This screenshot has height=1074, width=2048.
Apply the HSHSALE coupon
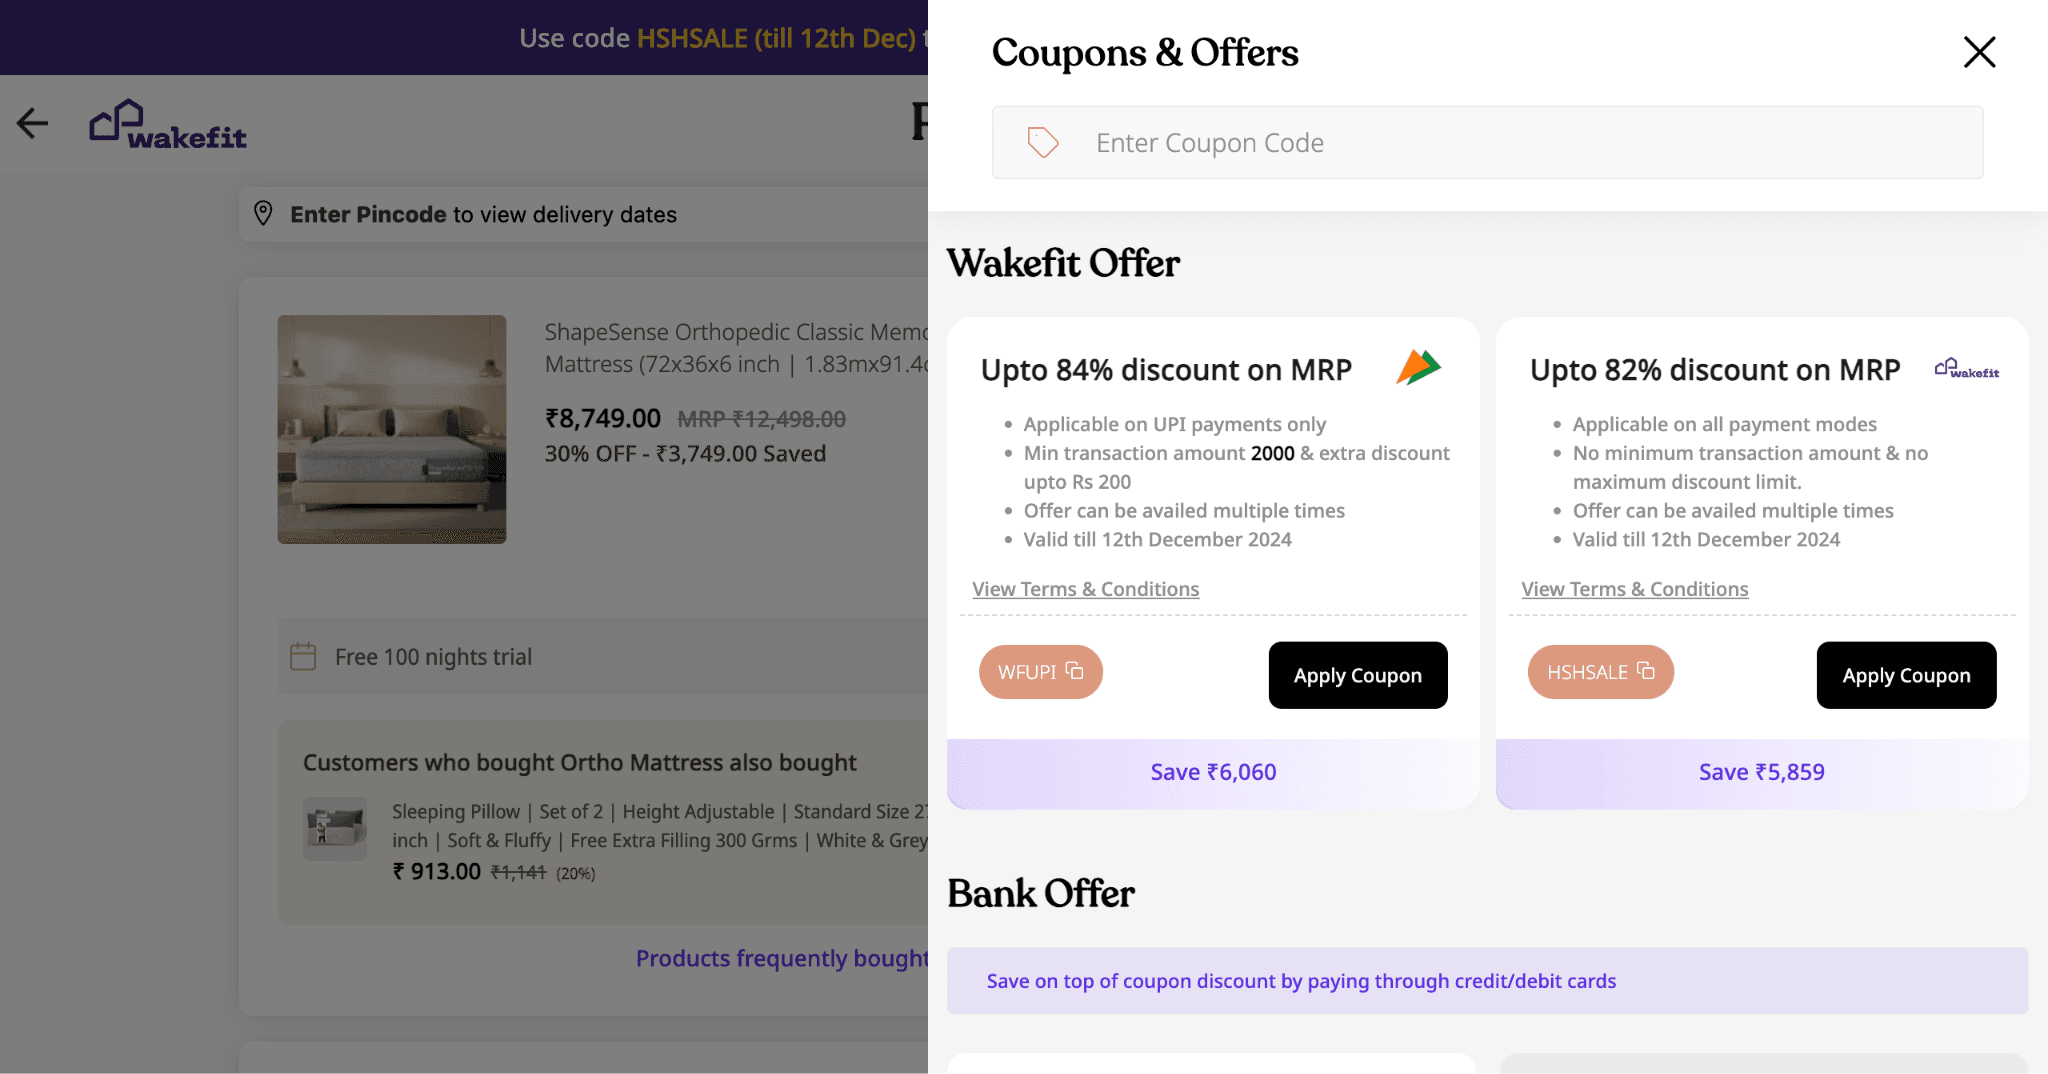click(1906, 675)
